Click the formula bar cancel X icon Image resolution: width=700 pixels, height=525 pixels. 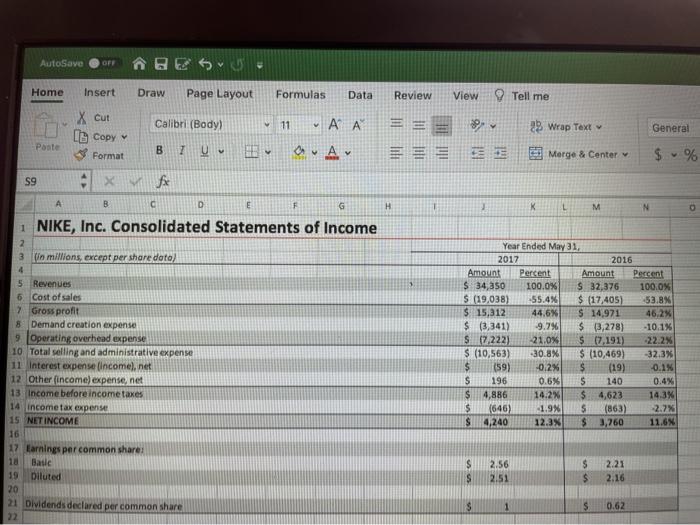tap(109, 181)
